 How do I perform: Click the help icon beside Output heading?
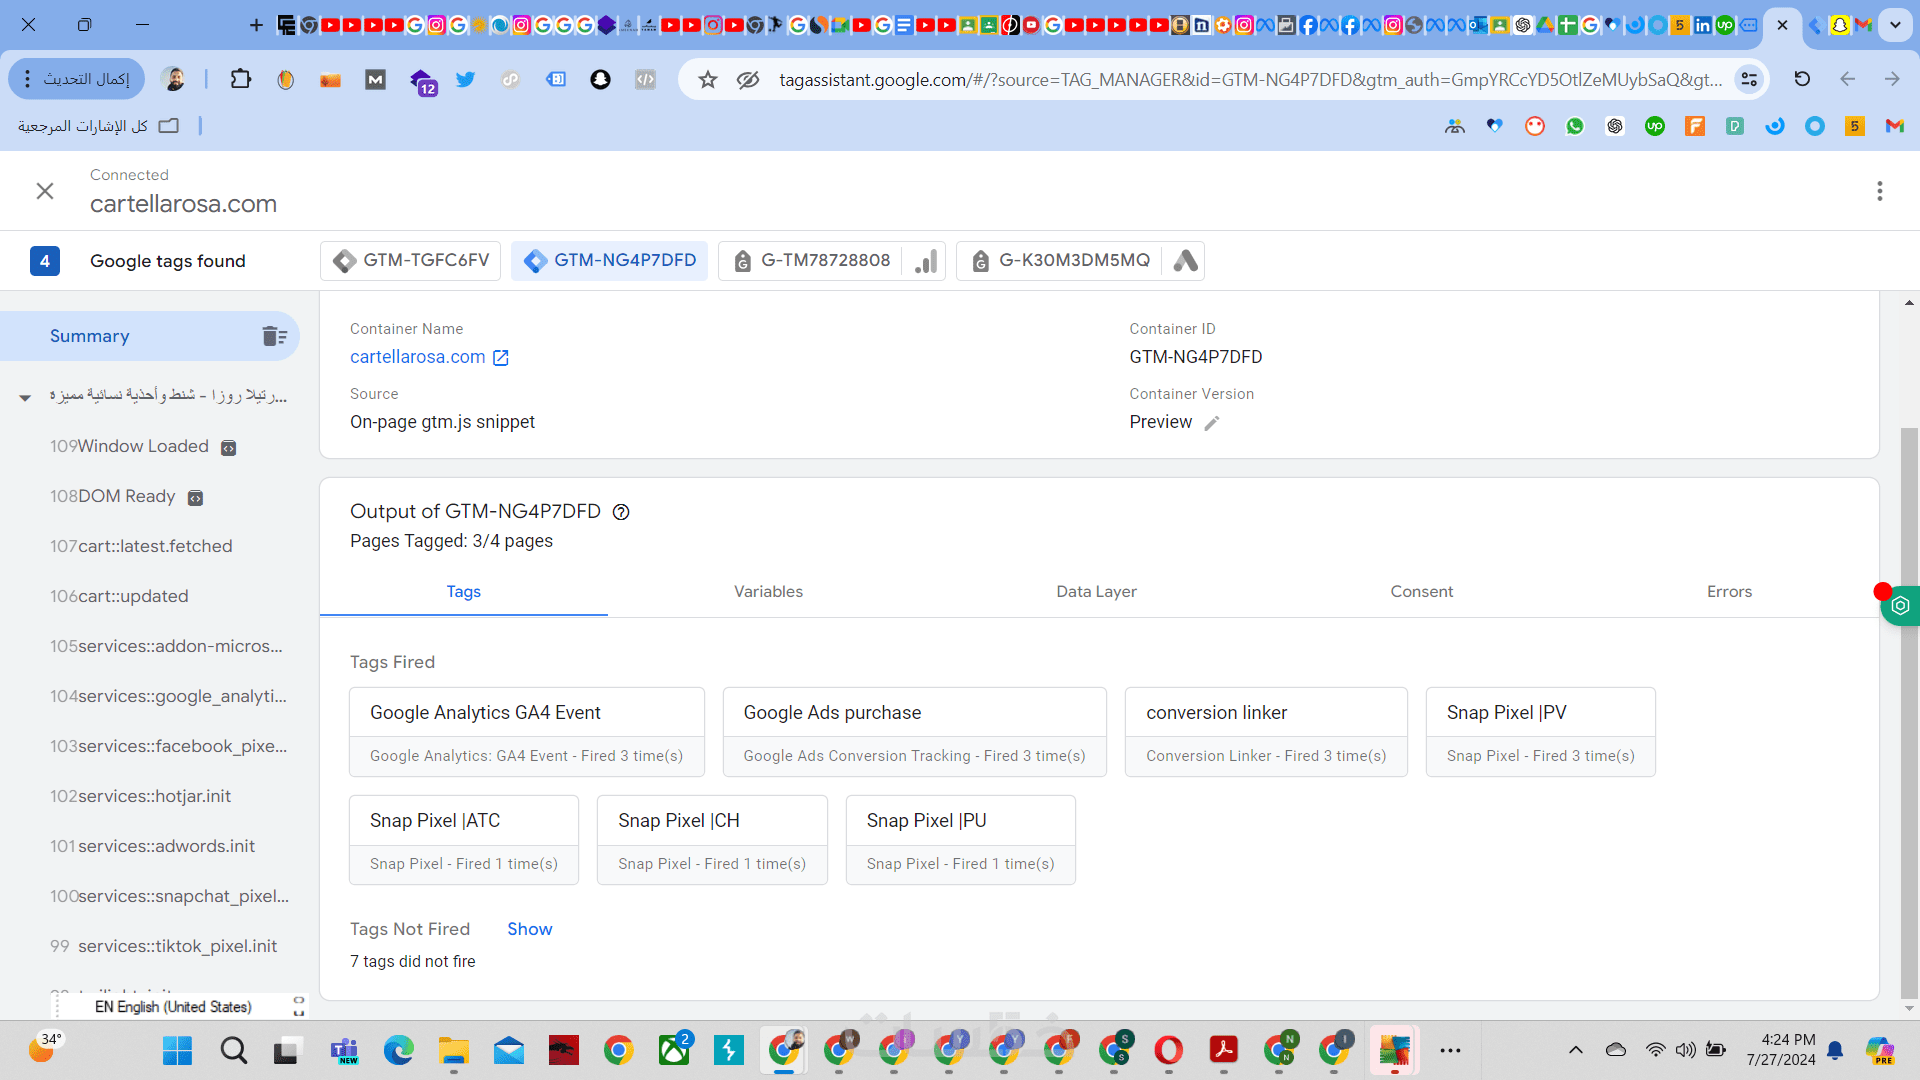[621, 512]
